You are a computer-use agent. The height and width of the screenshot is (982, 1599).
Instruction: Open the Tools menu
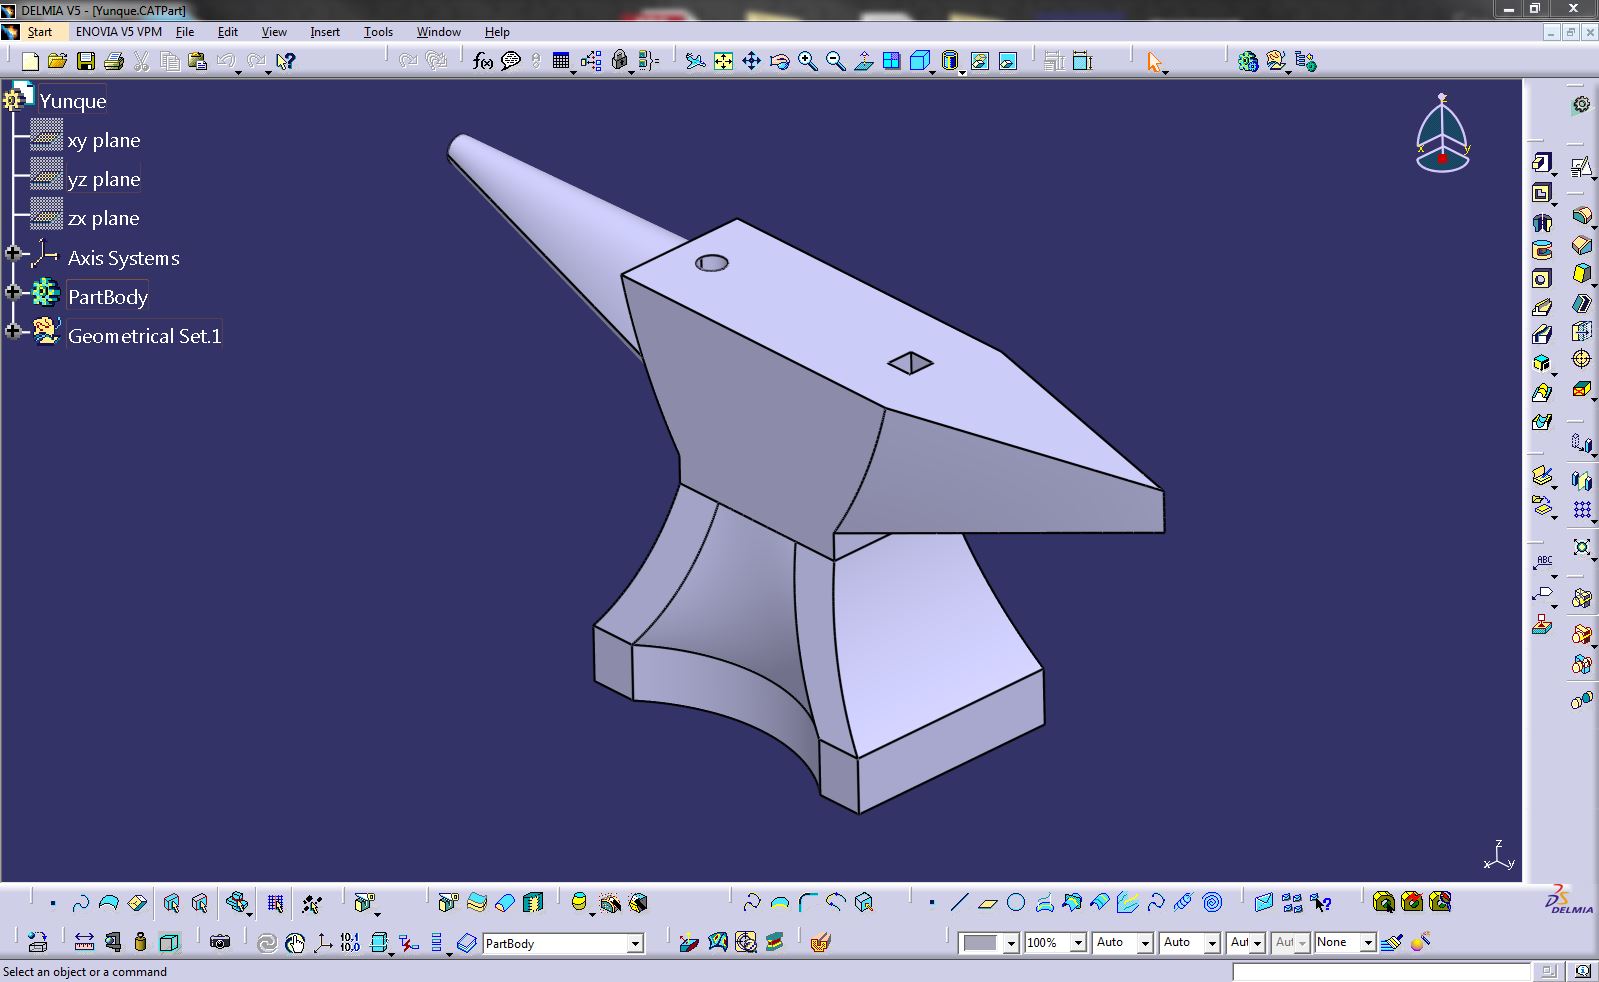point(378,32)
